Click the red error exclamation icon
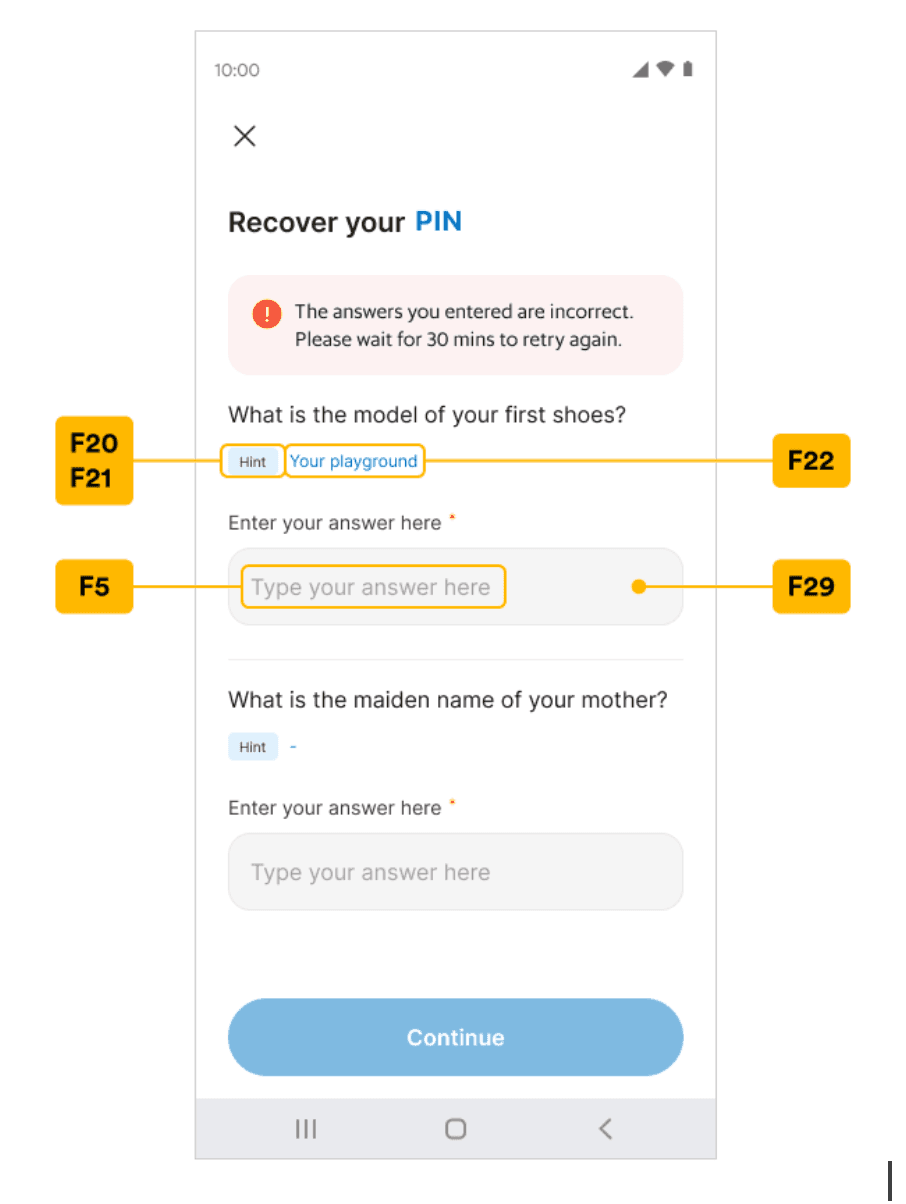The width and height of the screenshot is (906, 1204). (x=267, y=314)
